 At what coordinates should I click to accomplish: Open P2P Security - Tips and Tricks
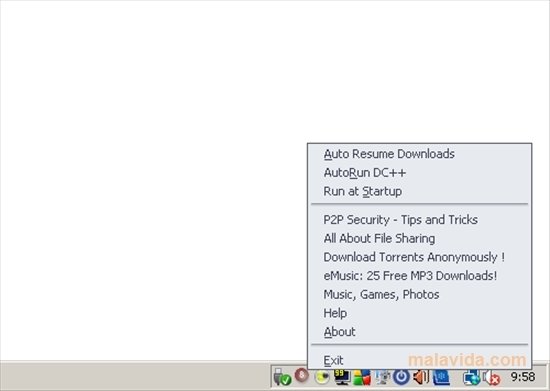(420, 220)
